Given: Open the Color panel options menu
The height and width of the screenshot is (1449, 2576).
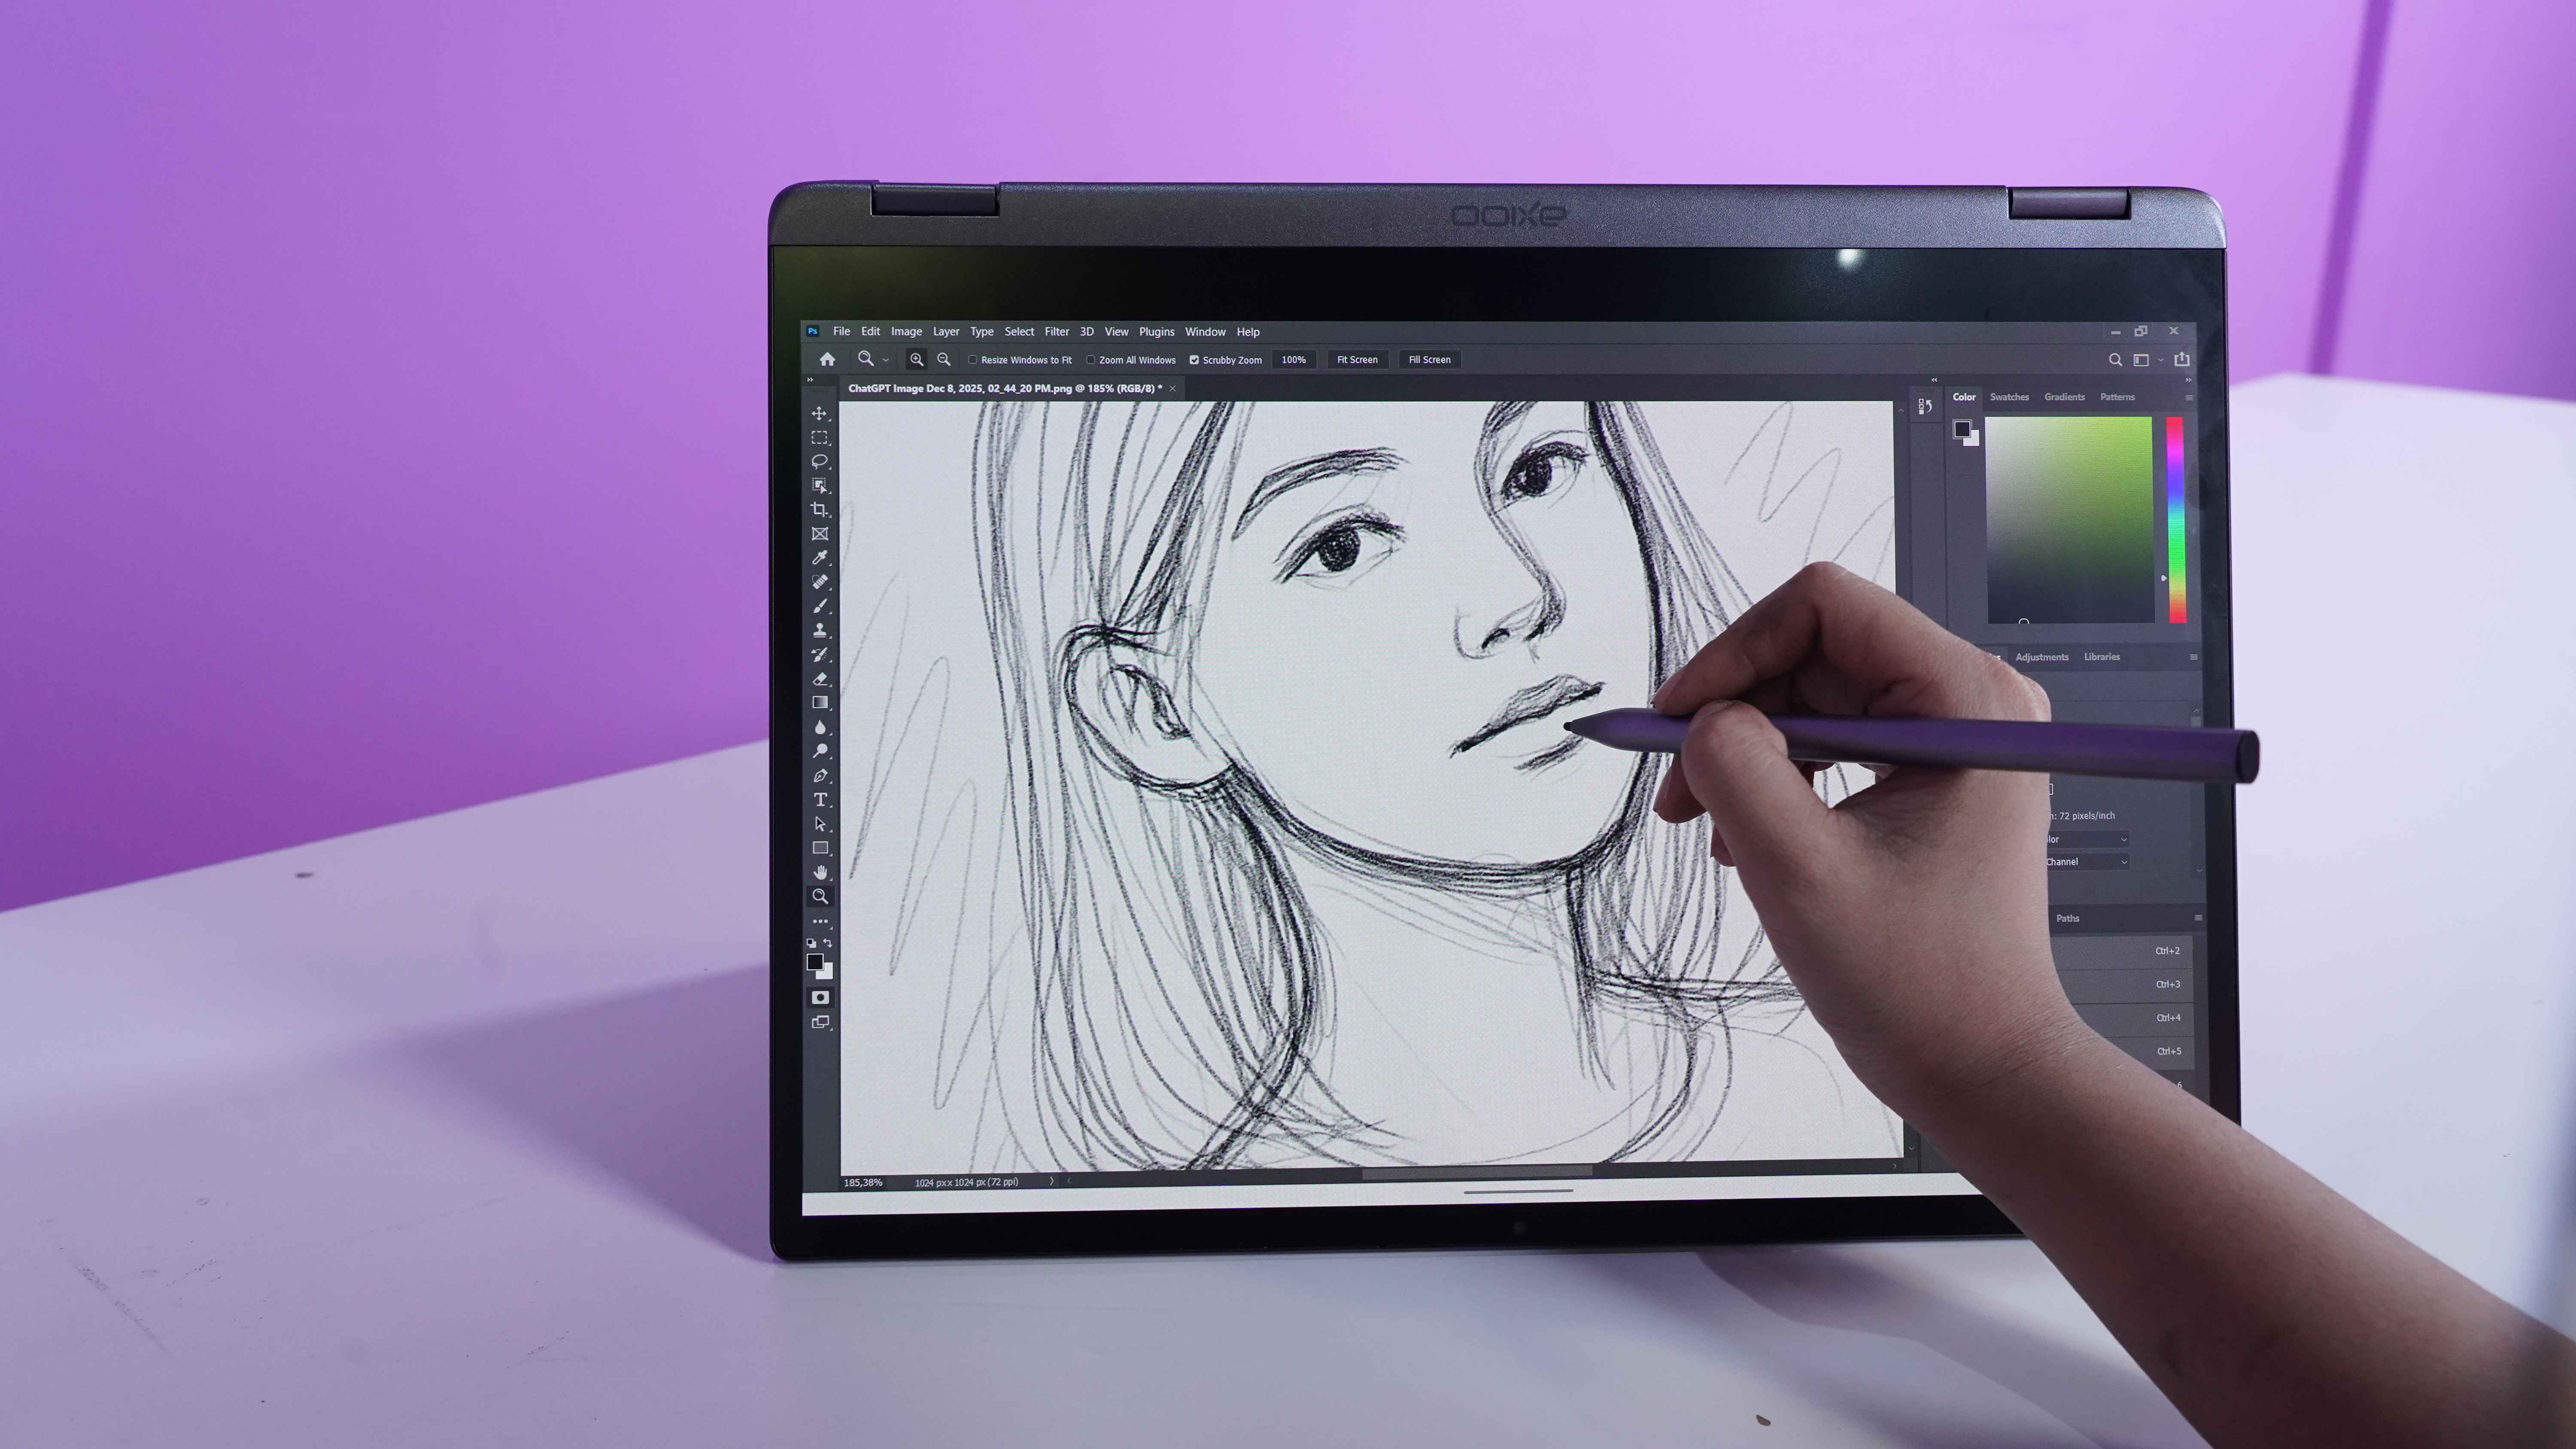Looking at the screenshot, I should point(2189,398).
